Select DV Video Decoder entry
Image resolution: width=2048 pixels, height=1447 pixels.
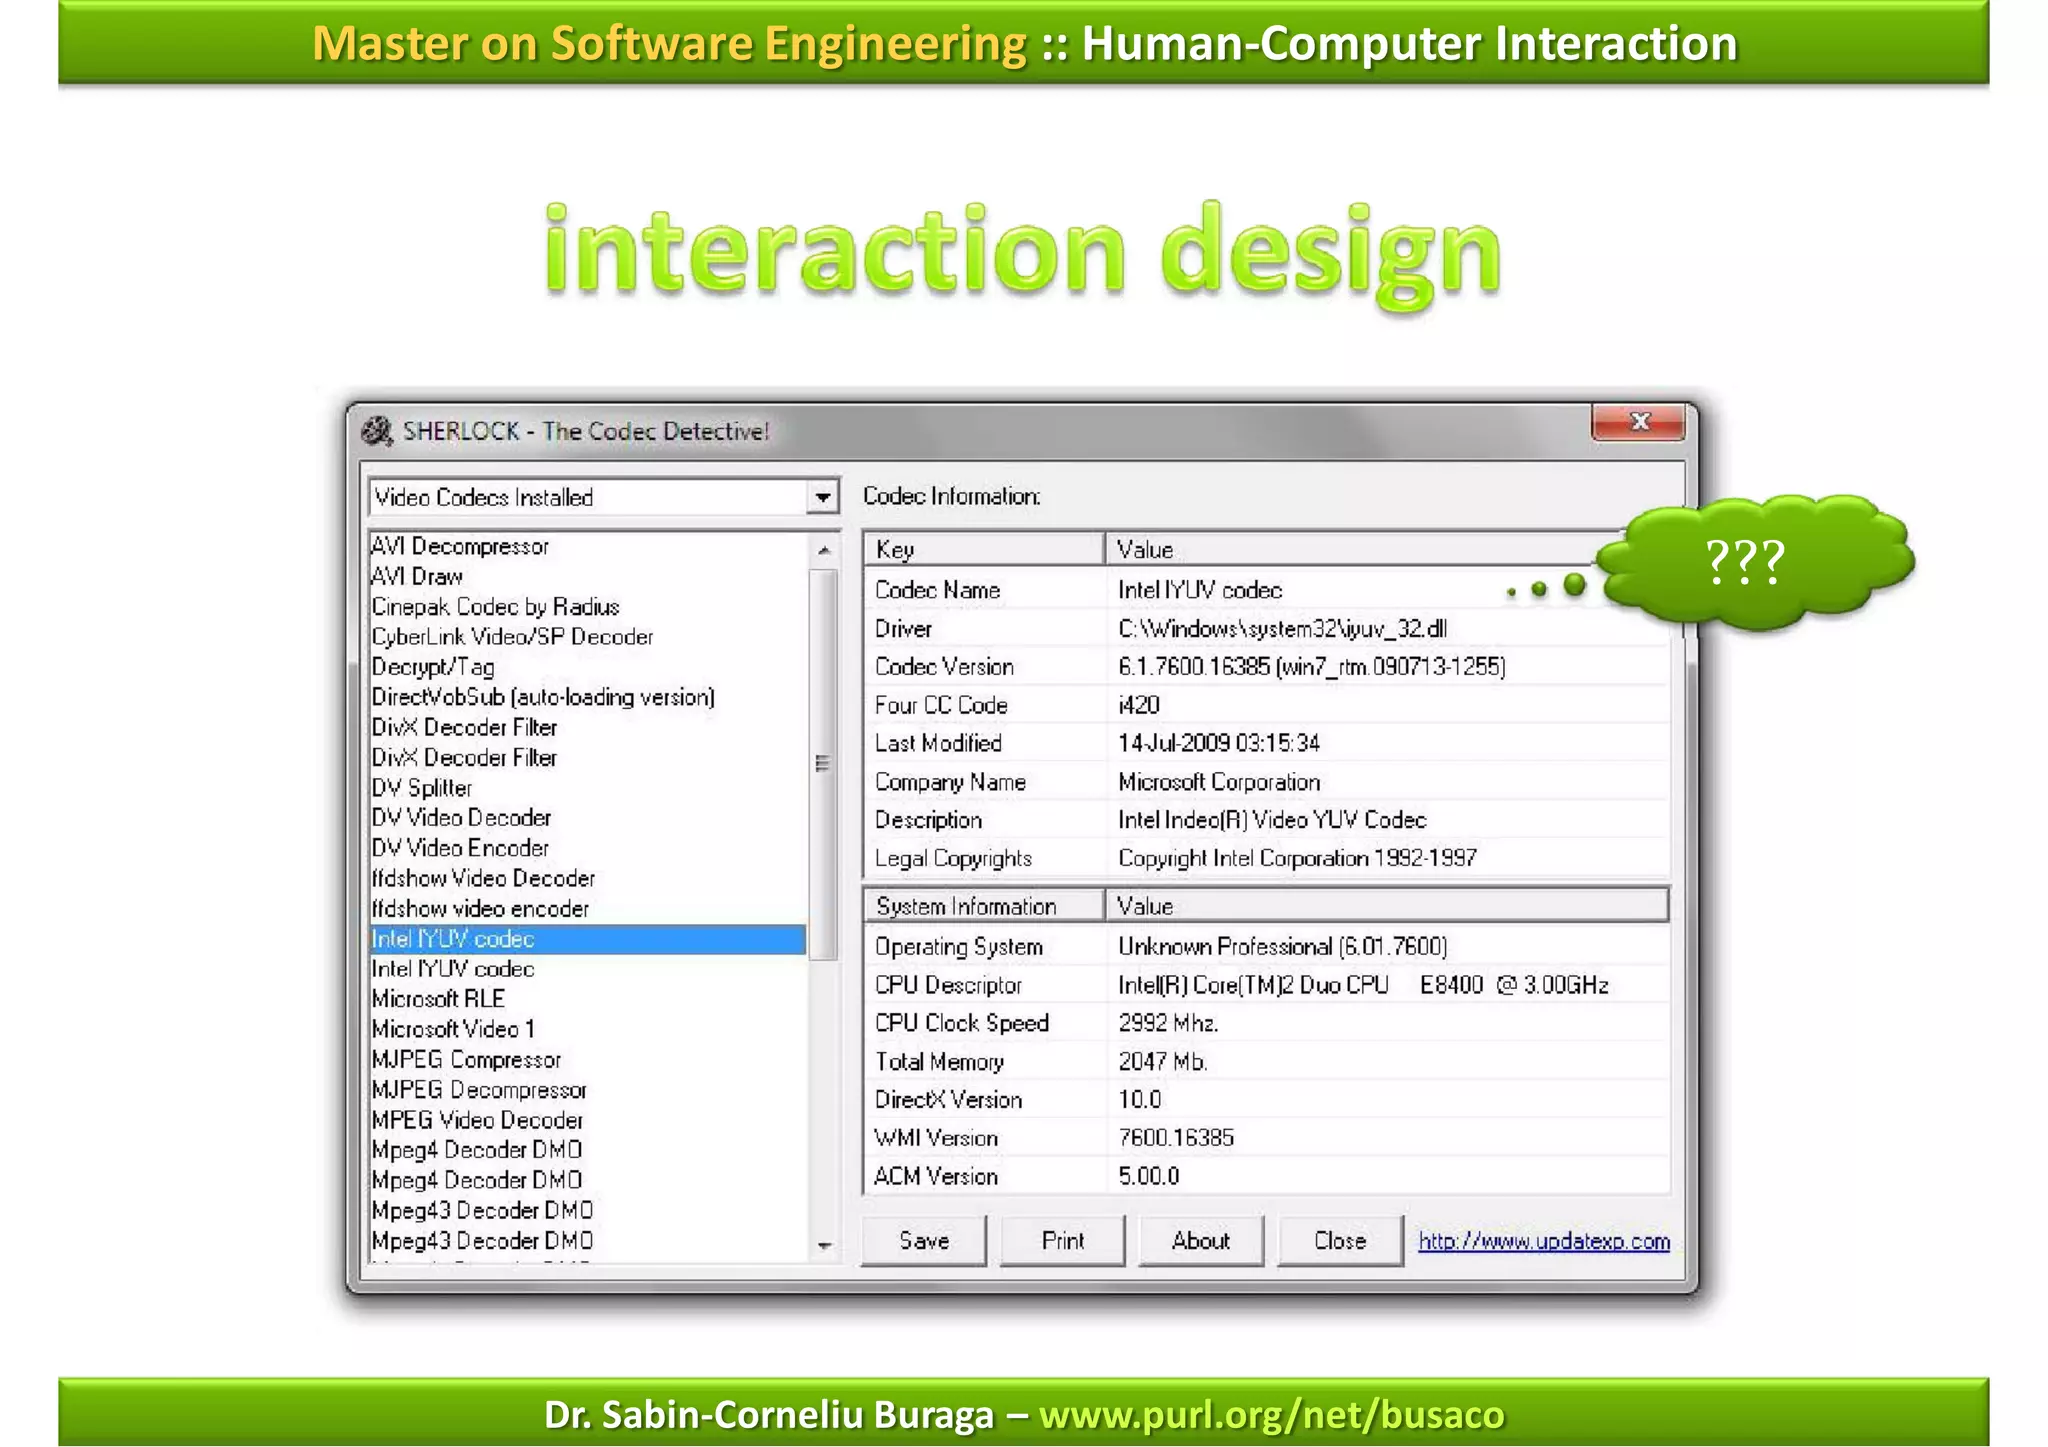(588, 818)
